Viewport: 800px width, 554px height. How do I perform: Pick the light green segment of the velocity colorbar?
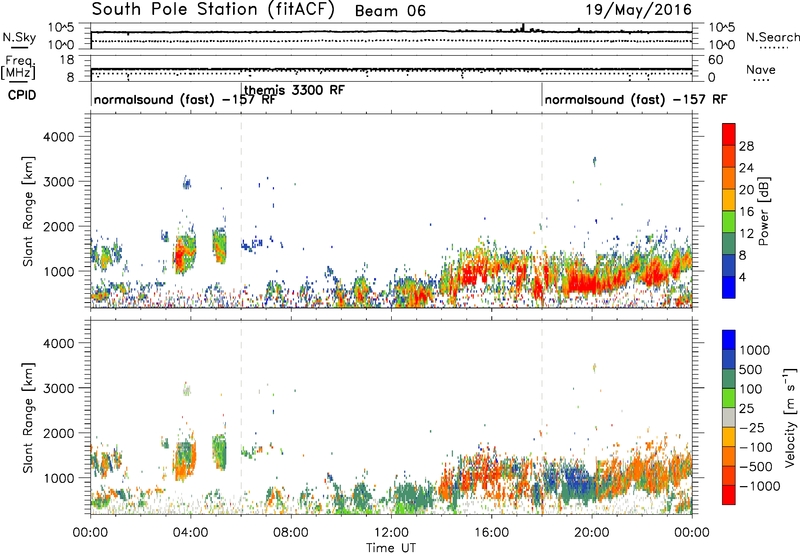click(x=729, y=398)
